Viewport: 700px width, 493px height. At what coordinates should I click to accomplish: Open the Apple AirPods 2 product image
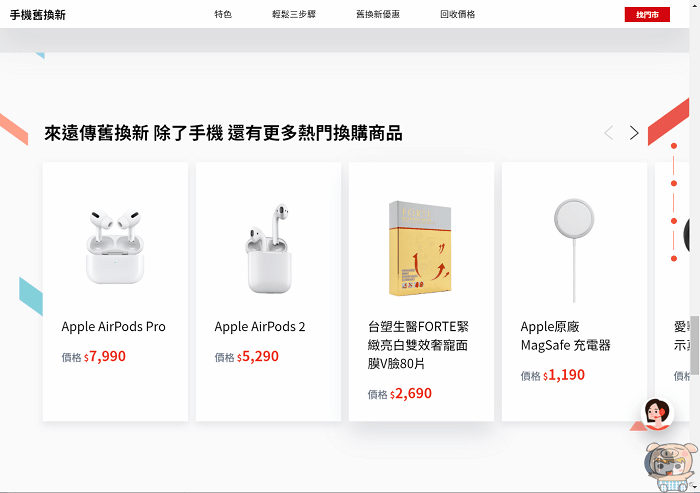click(x=268, y=248)
